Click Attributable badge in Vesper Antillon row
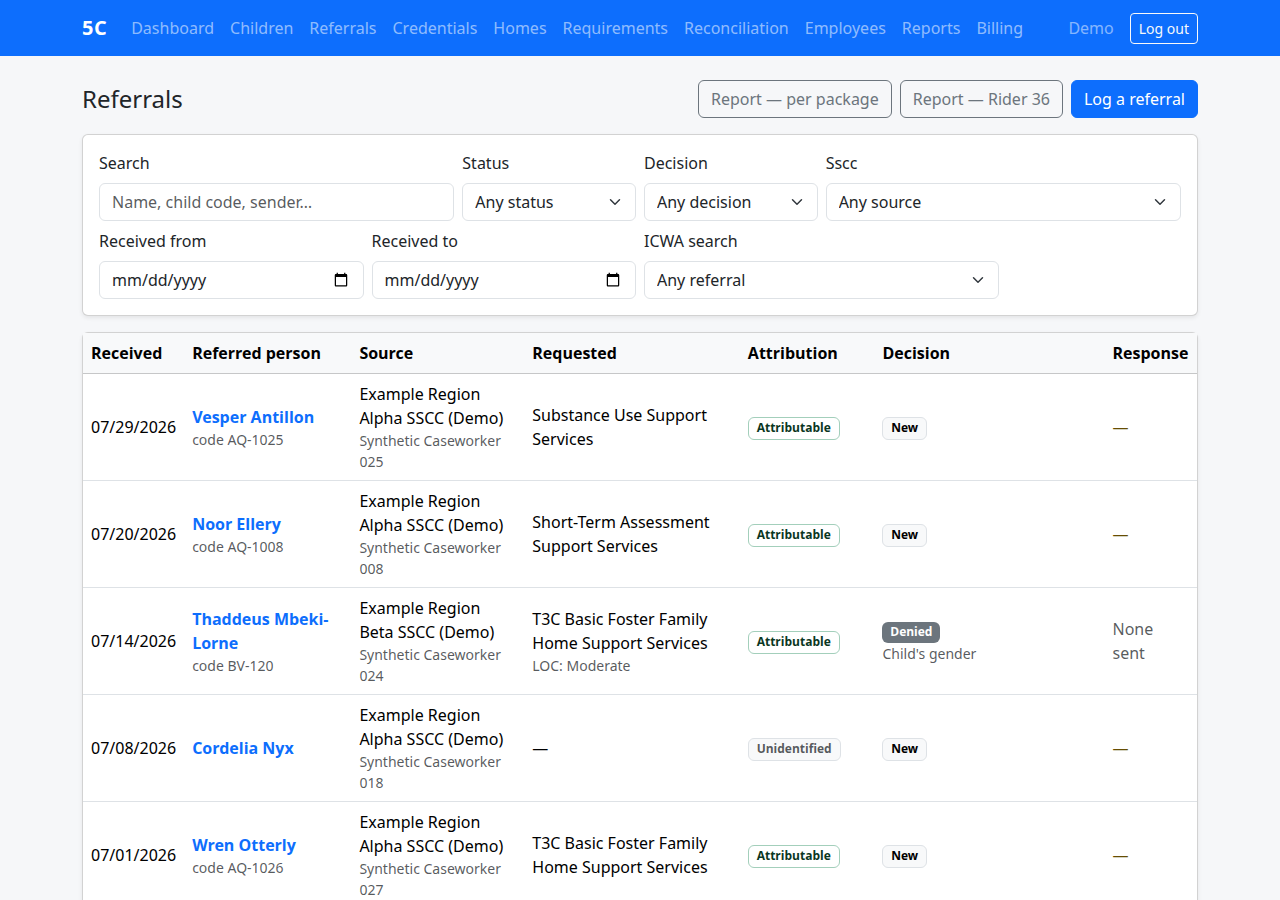 click(794, 428)
